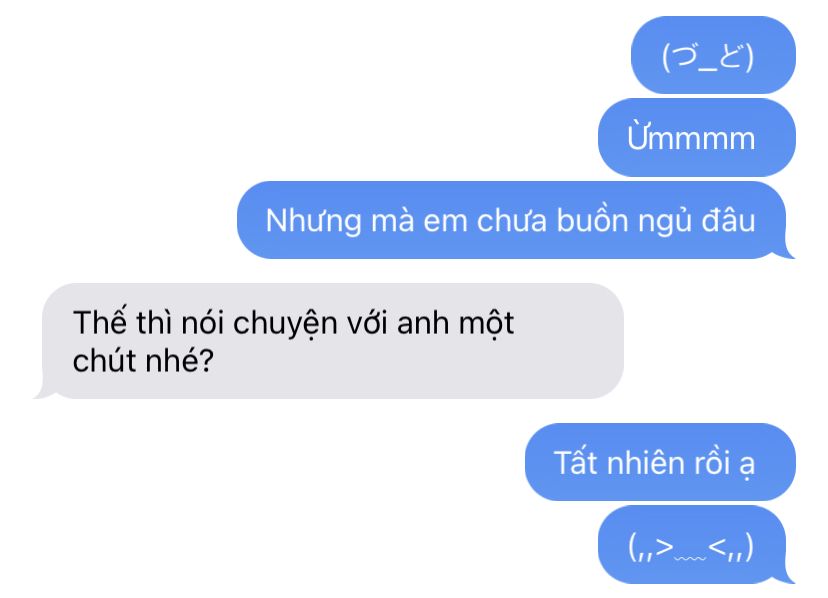Click the (づ_ど) kaomoji message bubble
This screenshot has width=828, height=598.
tap(713, 55)
